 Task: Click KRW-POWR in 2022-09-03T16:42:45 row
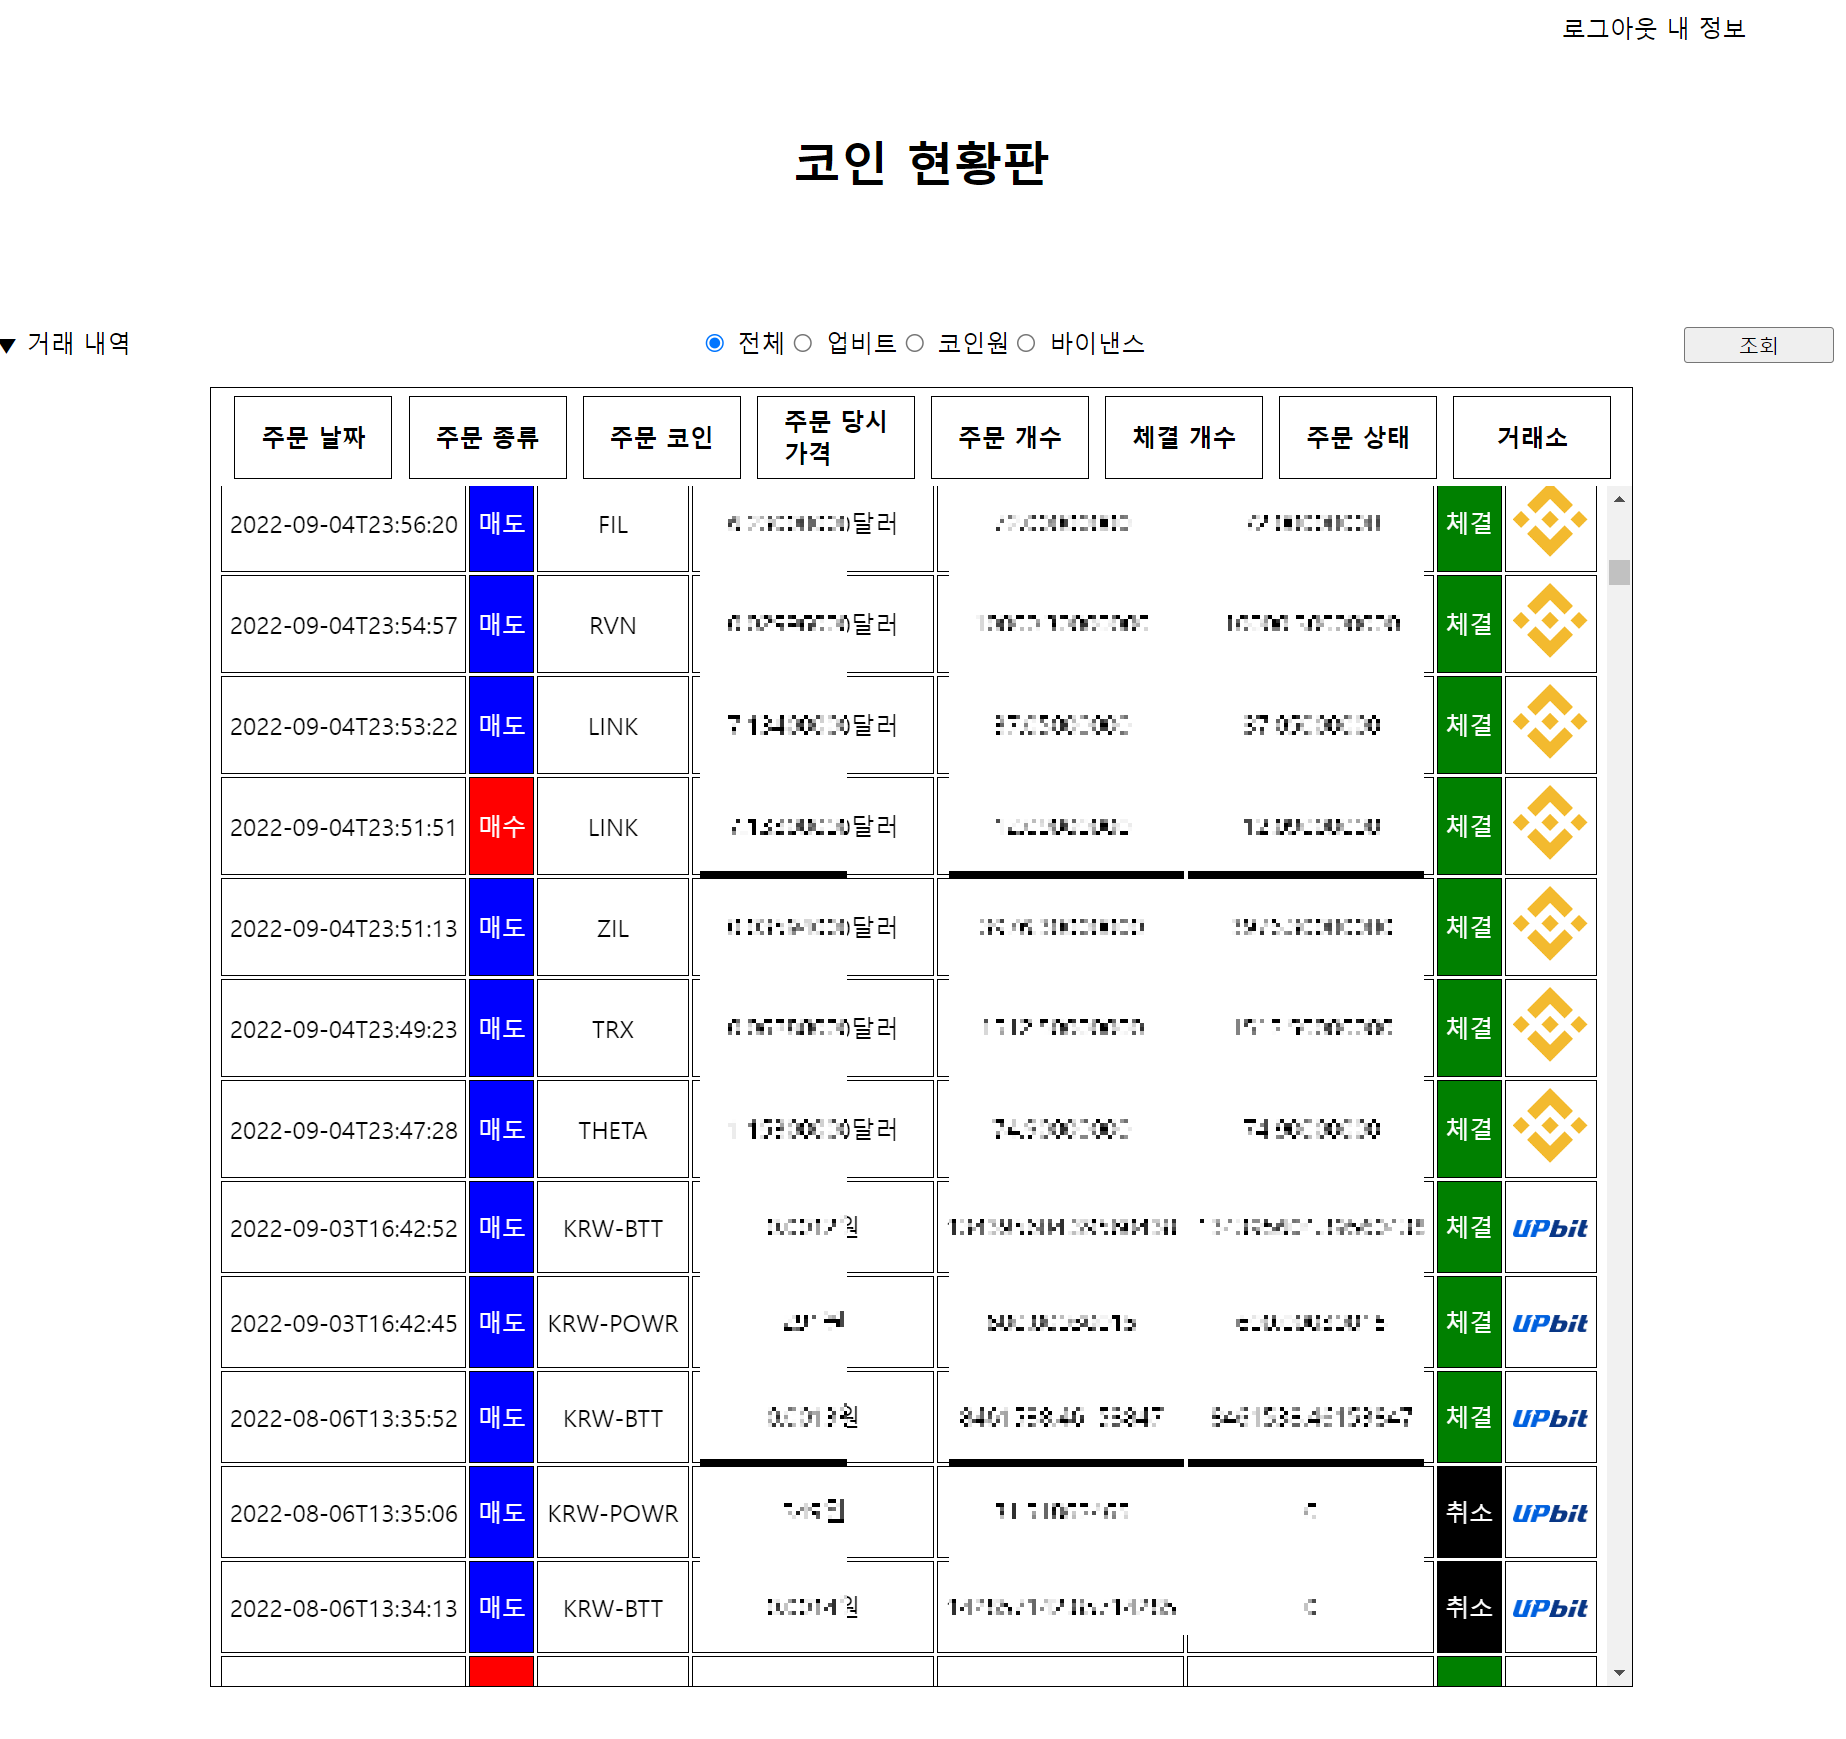pos(613,1324)
